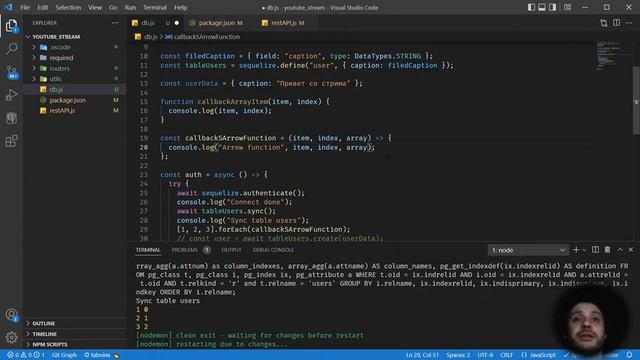Open the Extensions view in activity bar
Viewport: 640px width, 360px height.
tap(11, 141)
